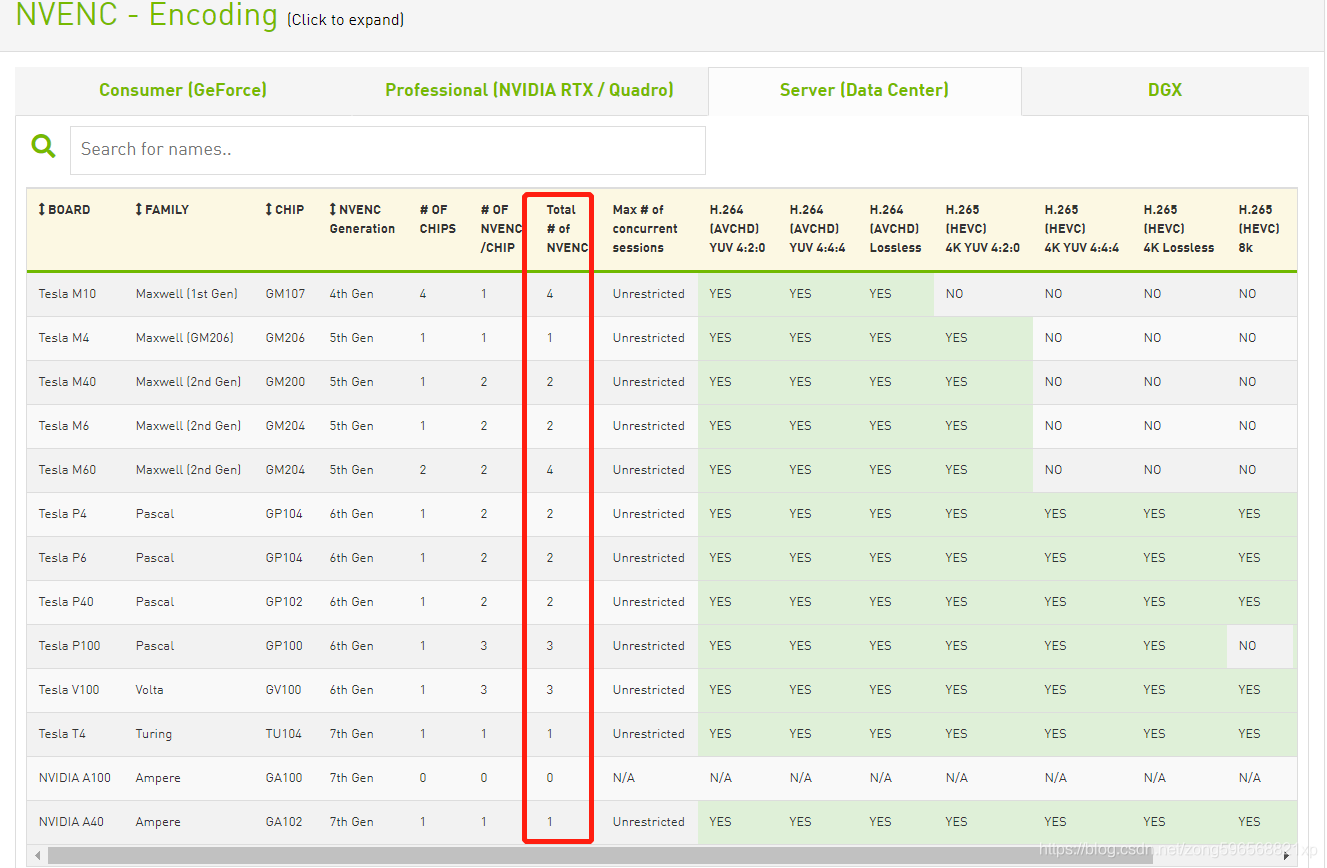Click the GV100 chip cell
This screenshot has width=1327, height=868.
285,690
